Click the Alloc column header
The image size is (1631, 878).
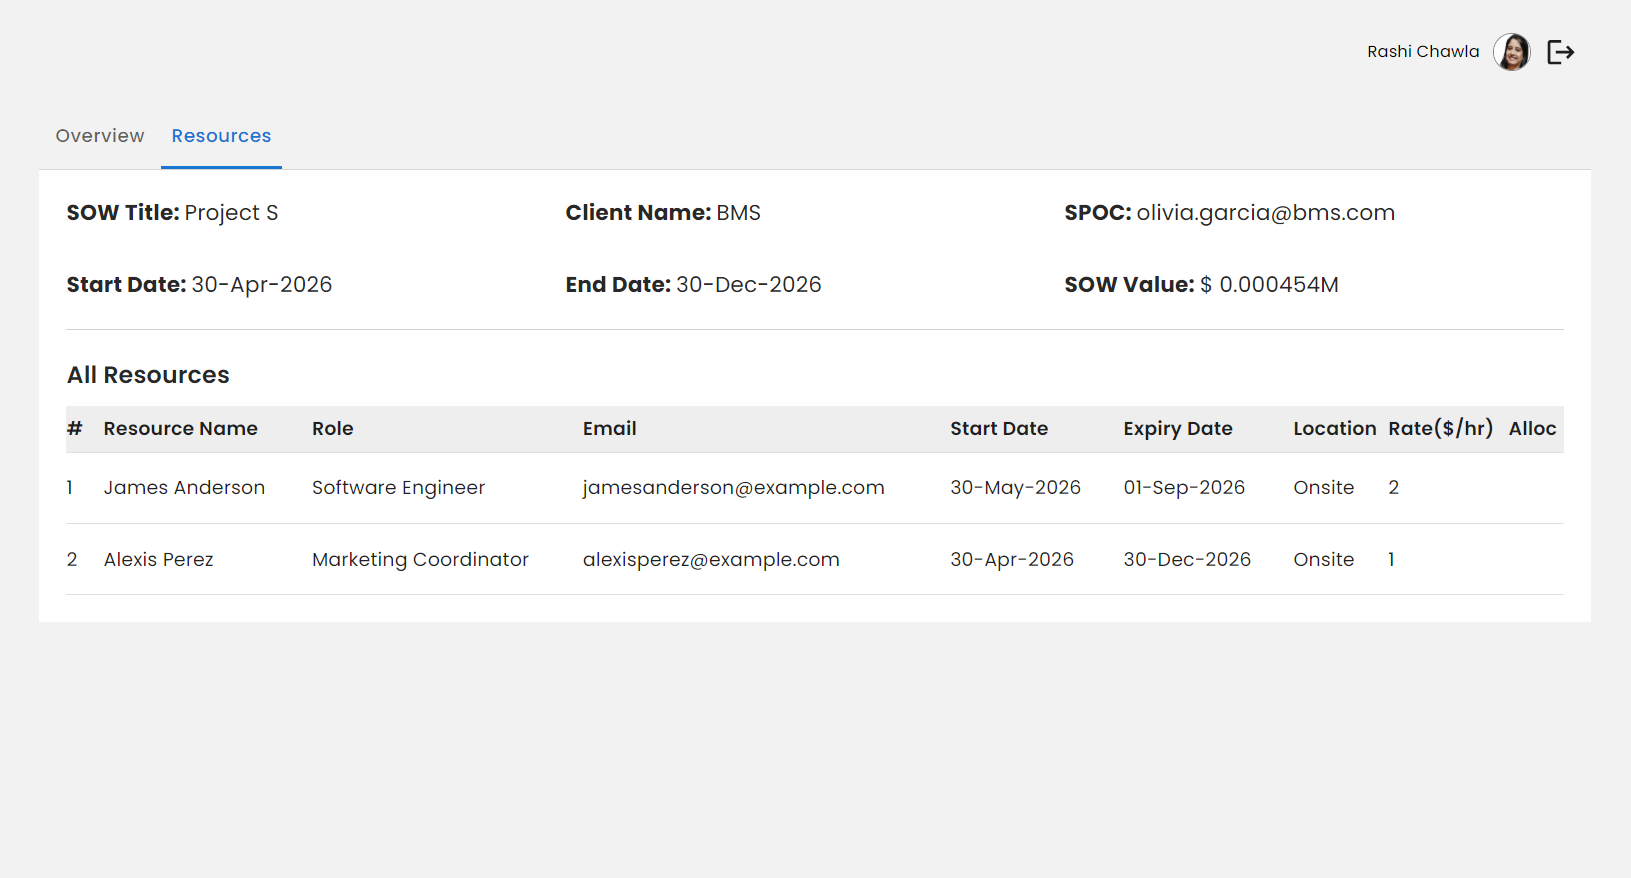(1532, 429)
